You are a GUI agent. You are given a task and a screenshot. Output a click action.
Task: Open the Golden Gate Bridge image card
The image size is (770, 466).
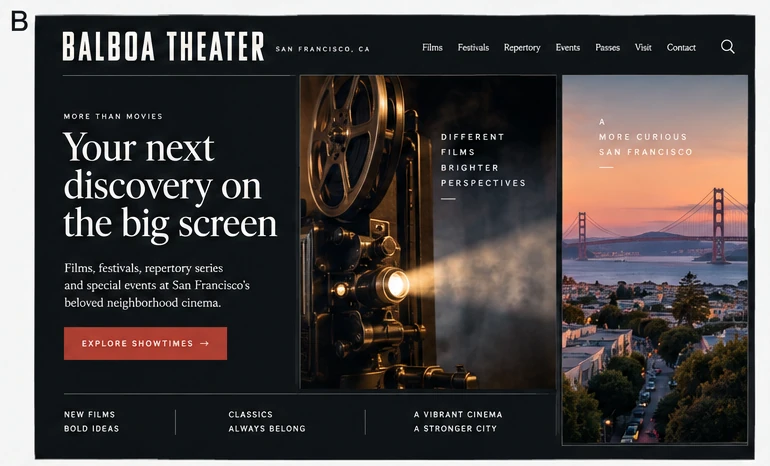click(x=655, y=260)
